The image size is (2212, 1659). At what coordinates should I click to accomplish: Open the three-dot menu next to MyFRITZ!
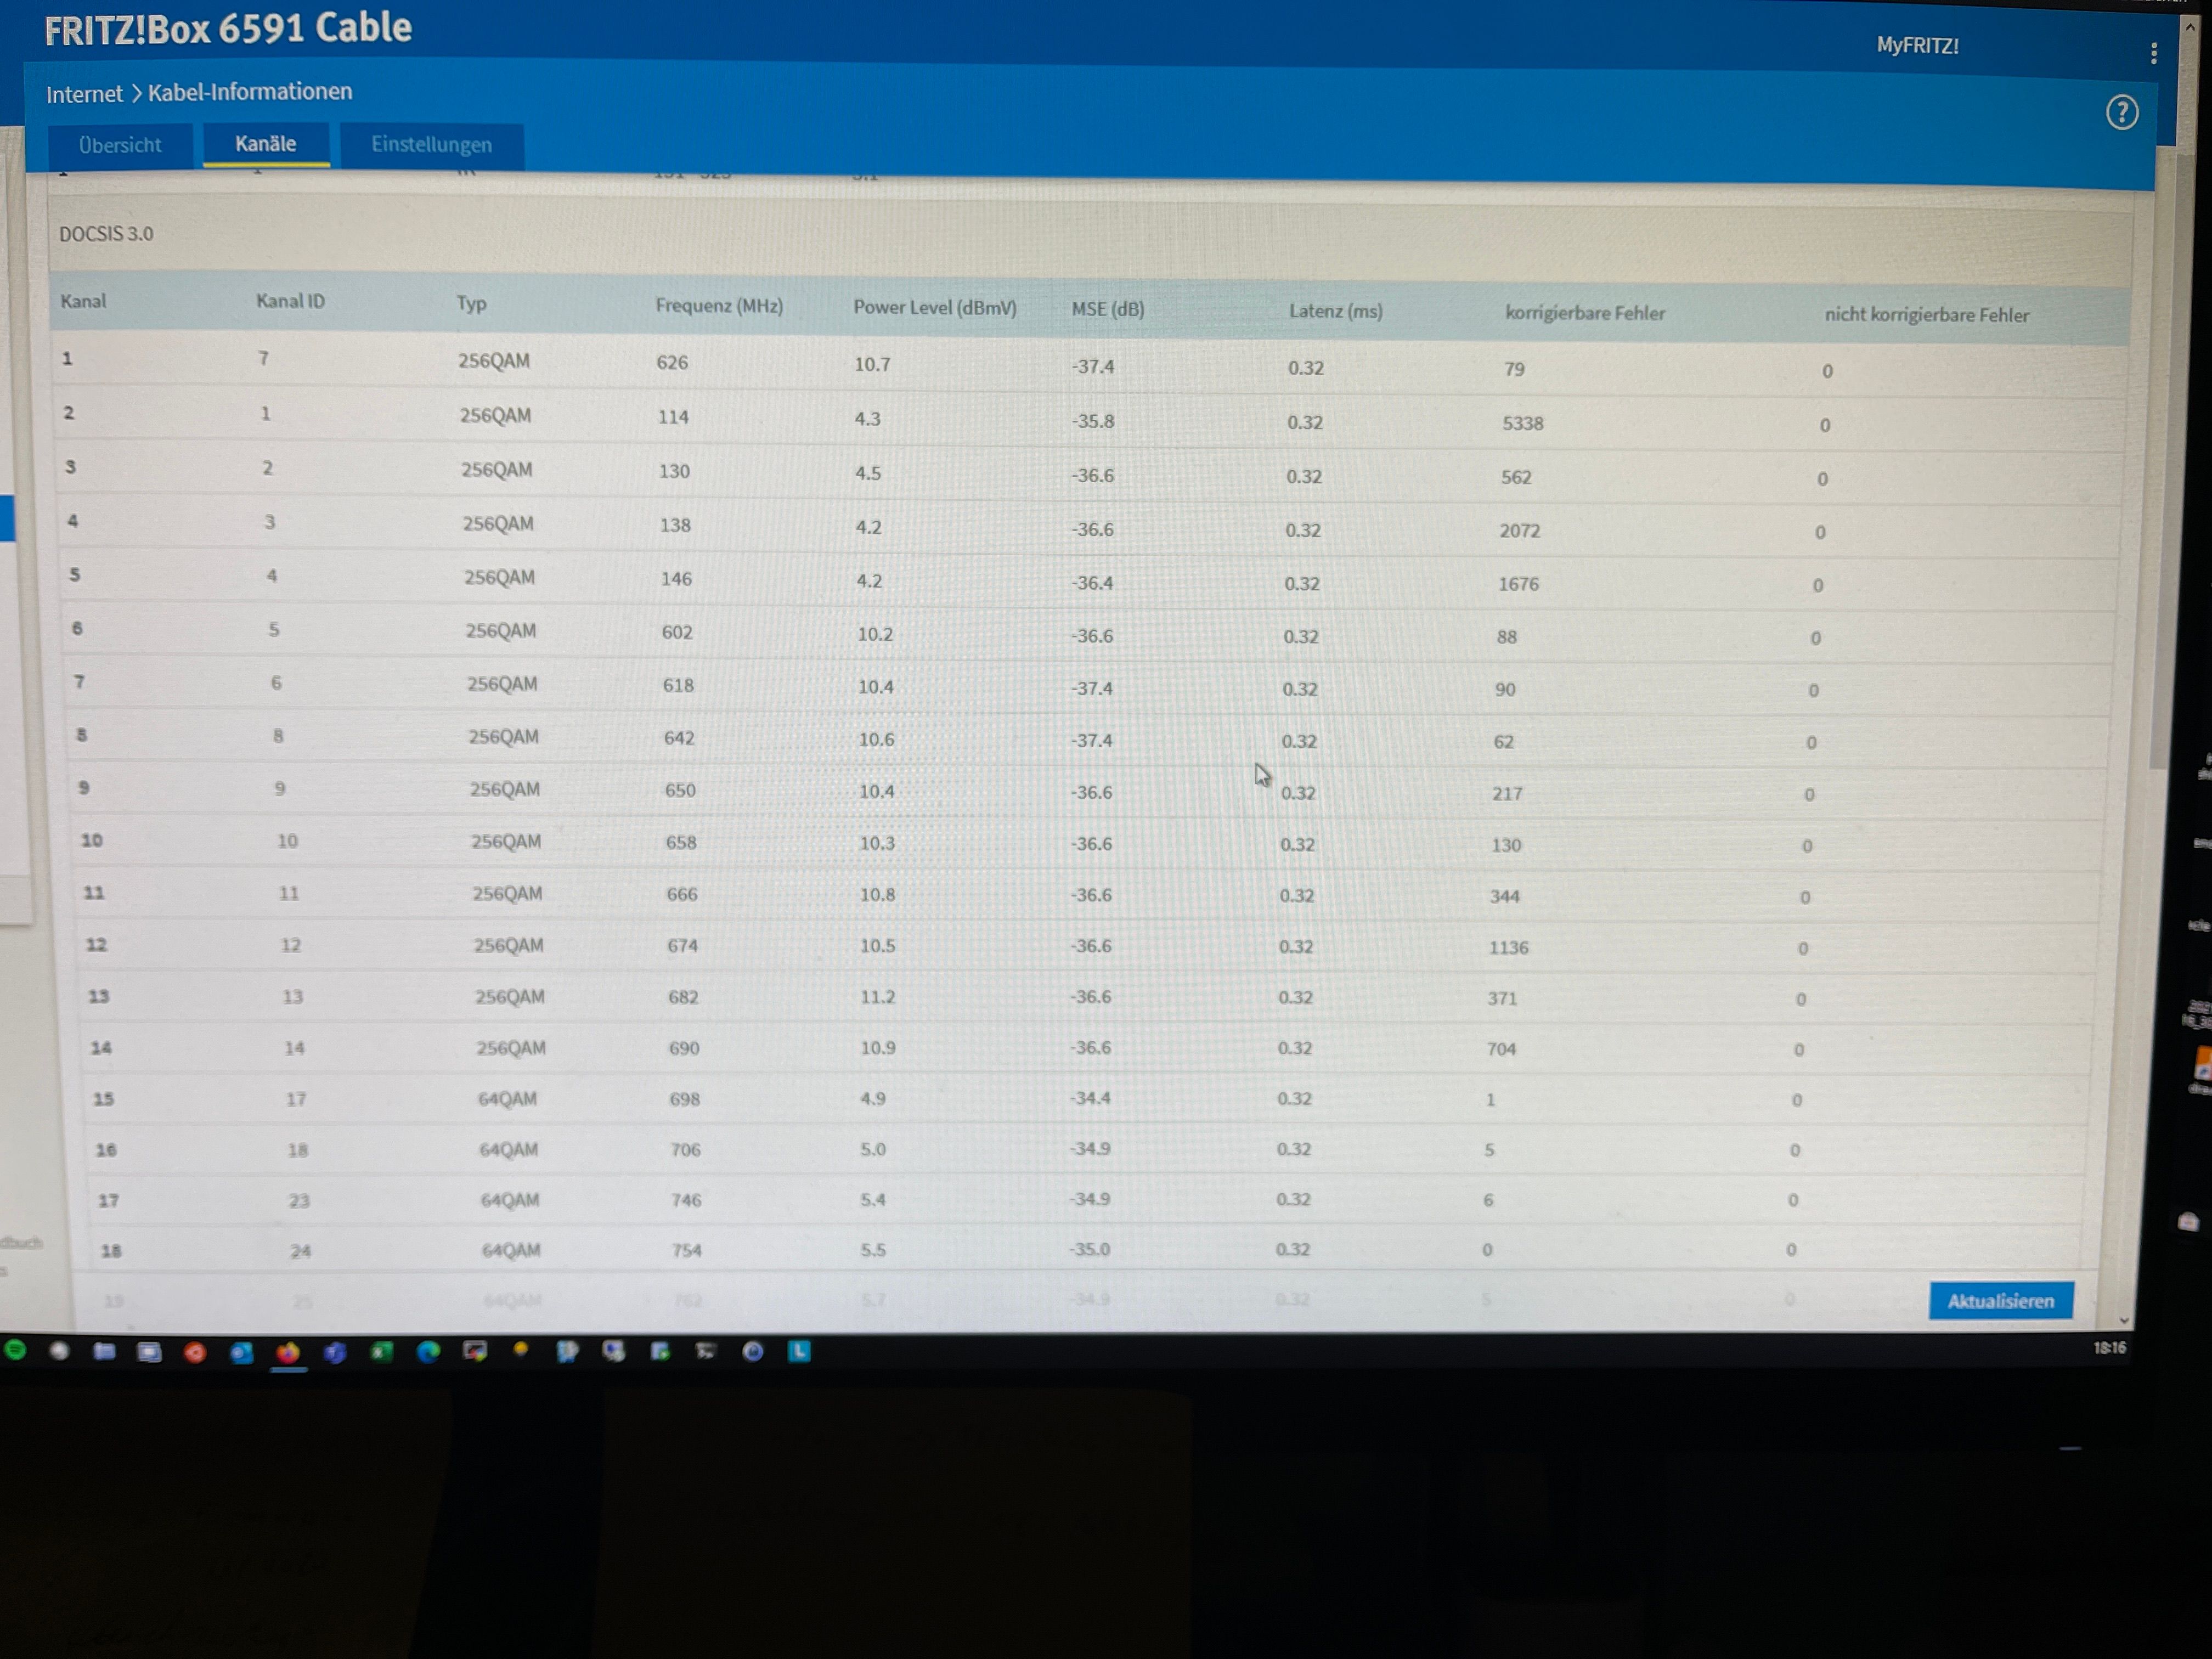[x=2154, y=52]
